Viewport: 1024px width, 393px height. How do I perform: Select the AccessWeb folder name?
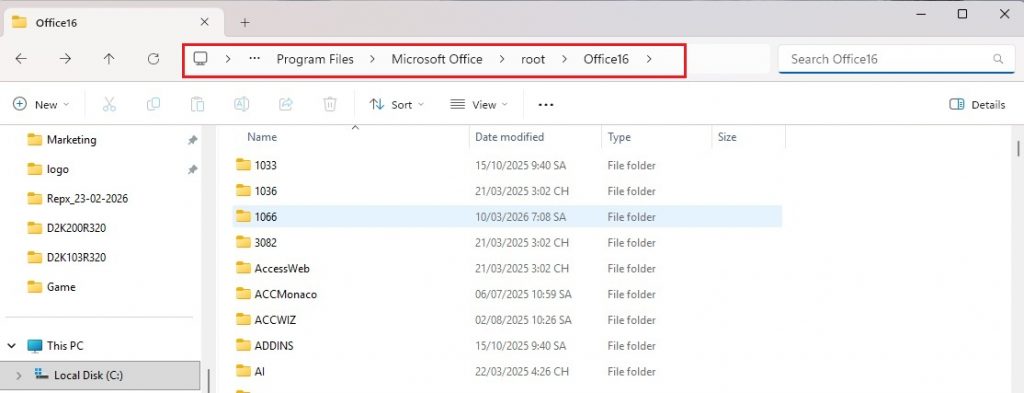pos(282,268)
